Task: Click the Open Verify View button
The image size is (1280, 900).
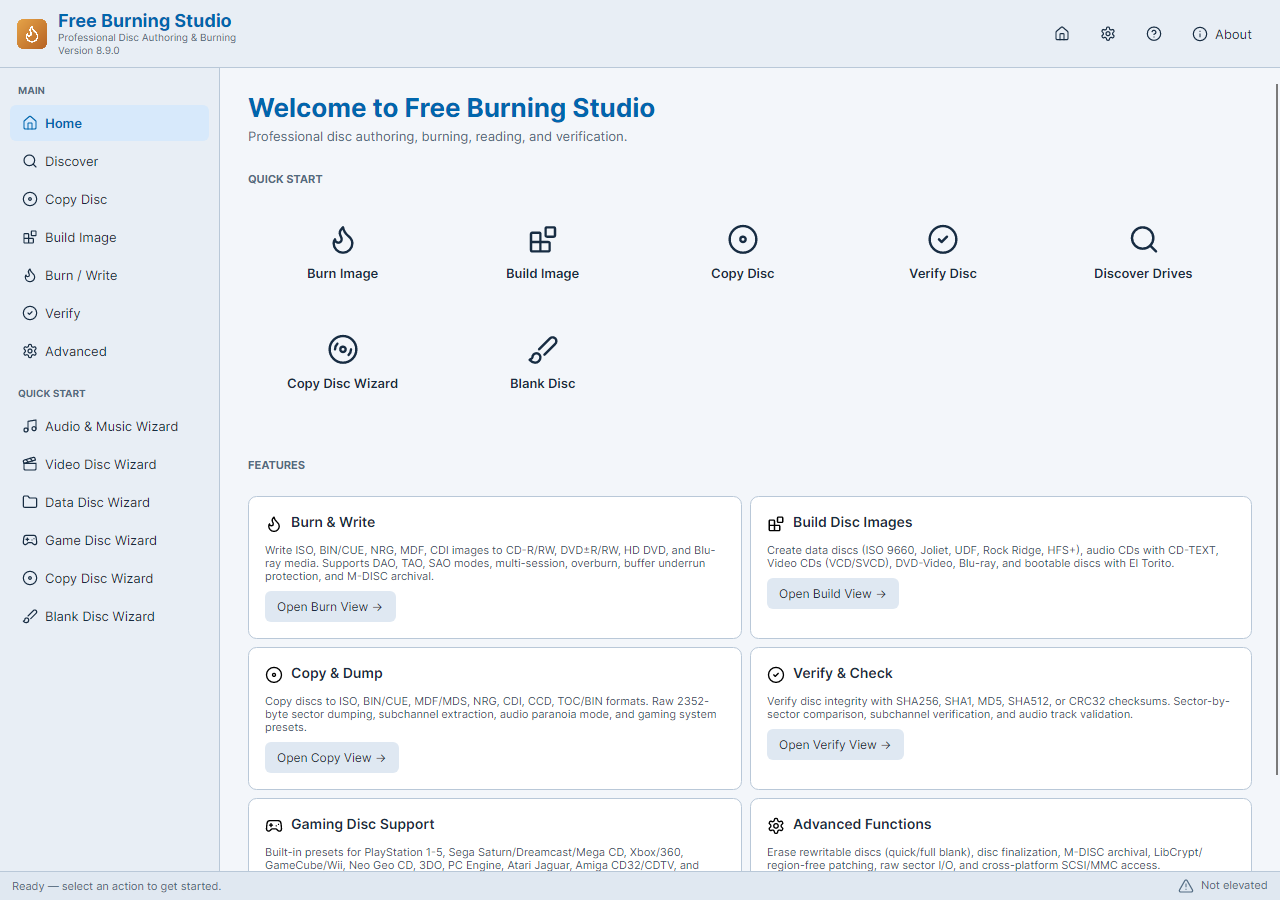Action: (x=835, y=745)
